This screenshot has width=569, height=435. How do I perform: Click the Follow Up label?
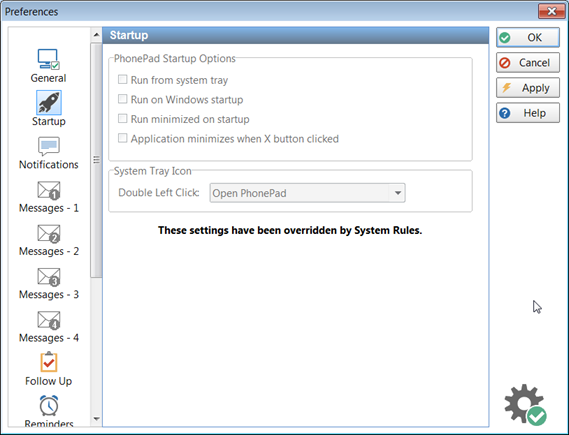point(49,381)
